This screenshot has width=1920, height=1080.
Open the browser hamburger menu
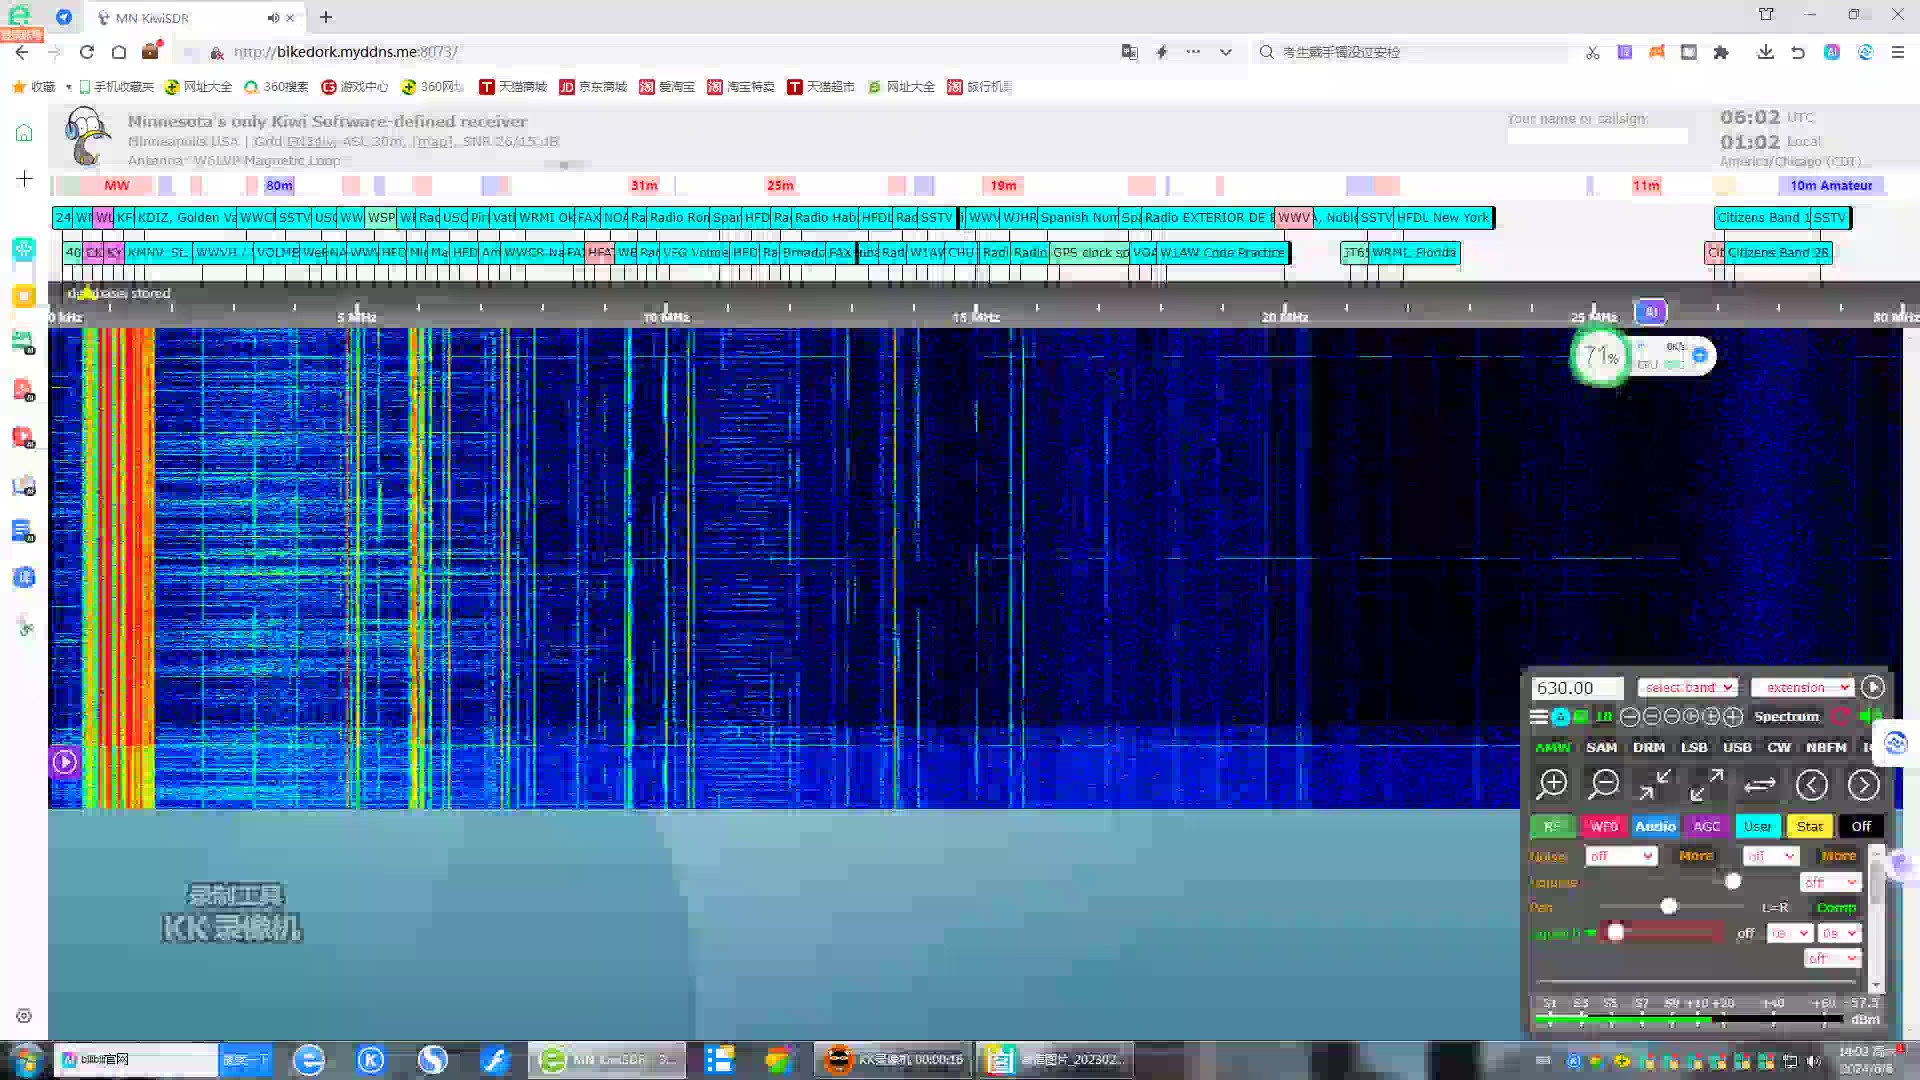(1897, 52)
